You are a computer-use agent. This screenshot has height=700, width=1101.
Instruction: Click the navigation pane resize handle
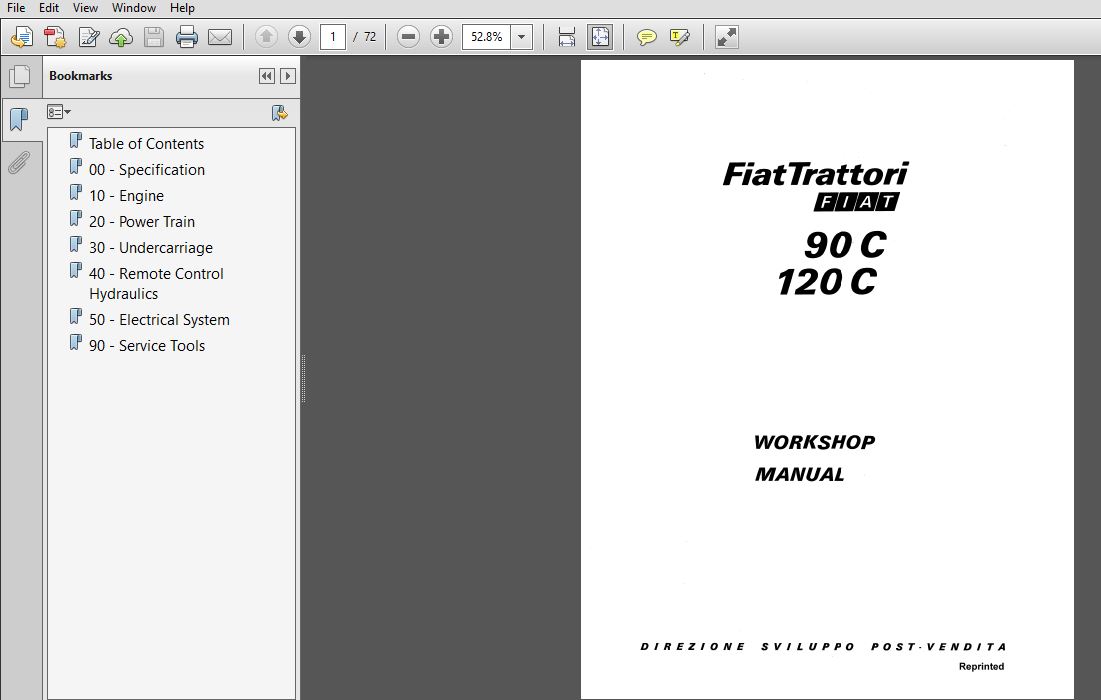[303, 378]
